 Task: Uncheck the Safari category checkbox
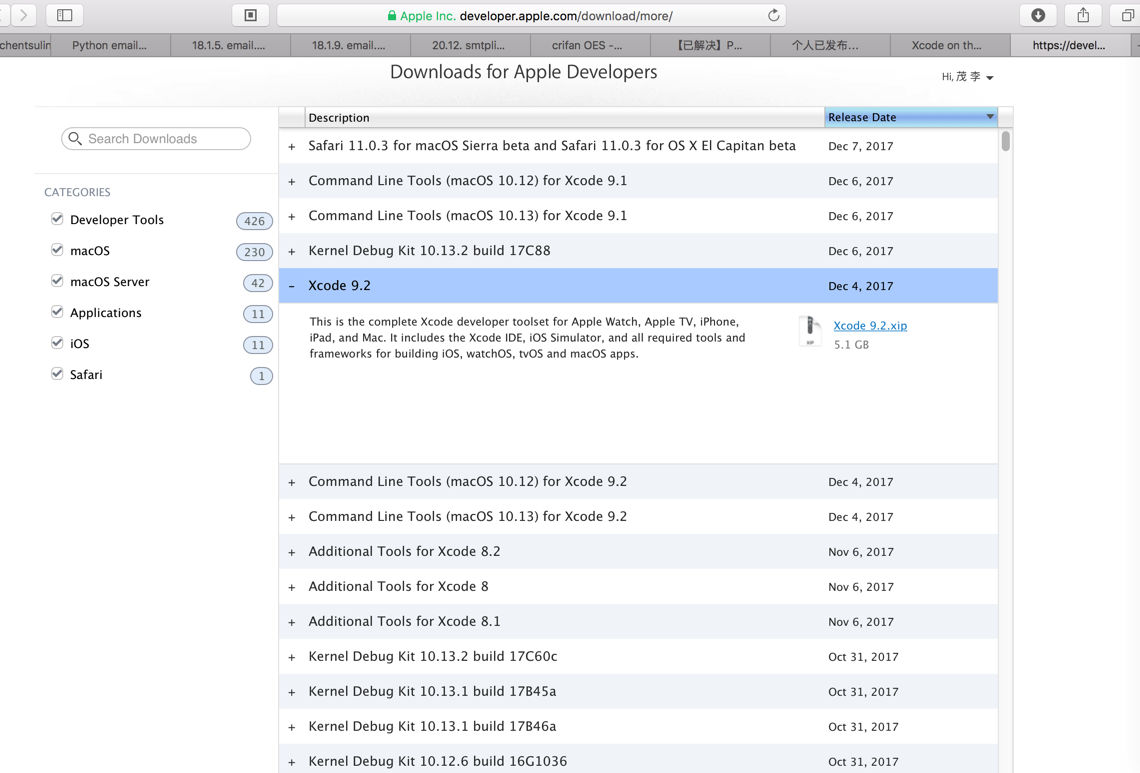(57, 374)
